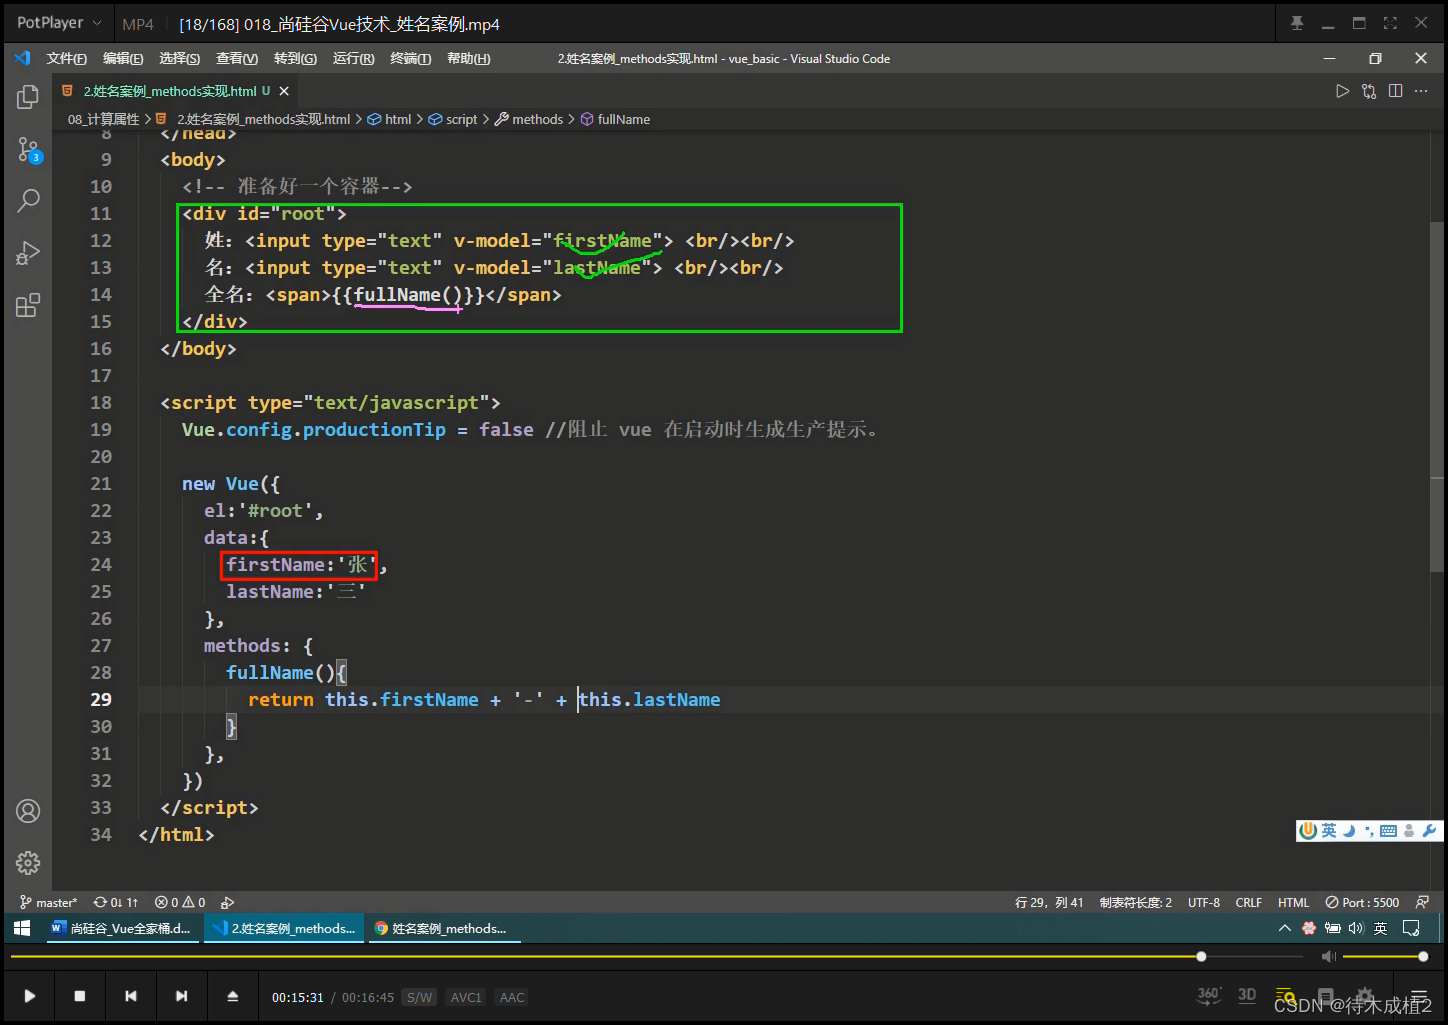The width and height of the screenshot is (1448, 1025).
Task: Open 选择(S) menu
Action: click(179, 59)
